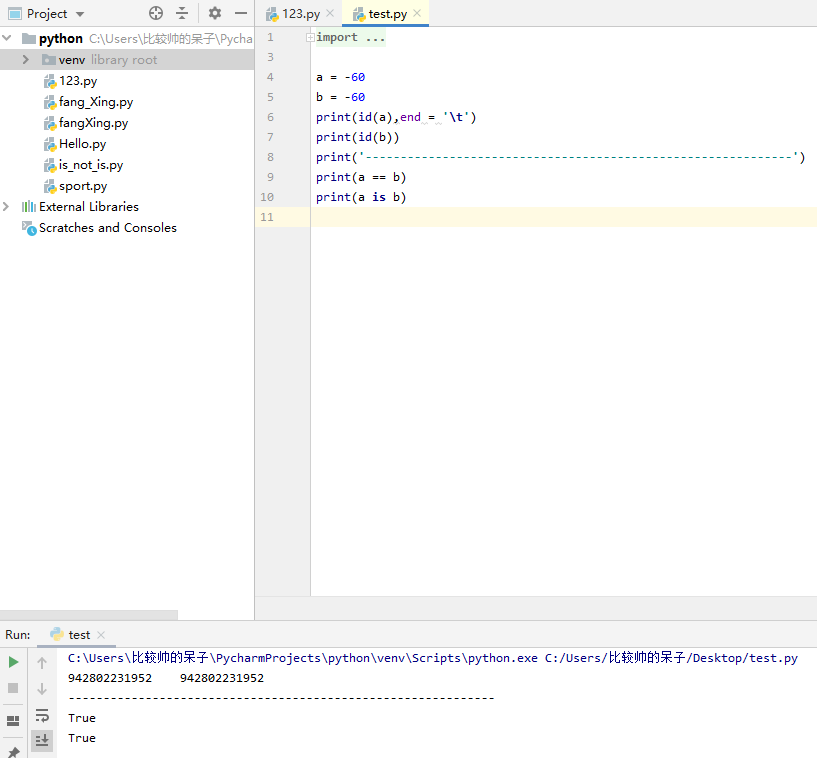817x758 pixels.
Task: Click the console python.exe command line
Action: tap(432, 658)
